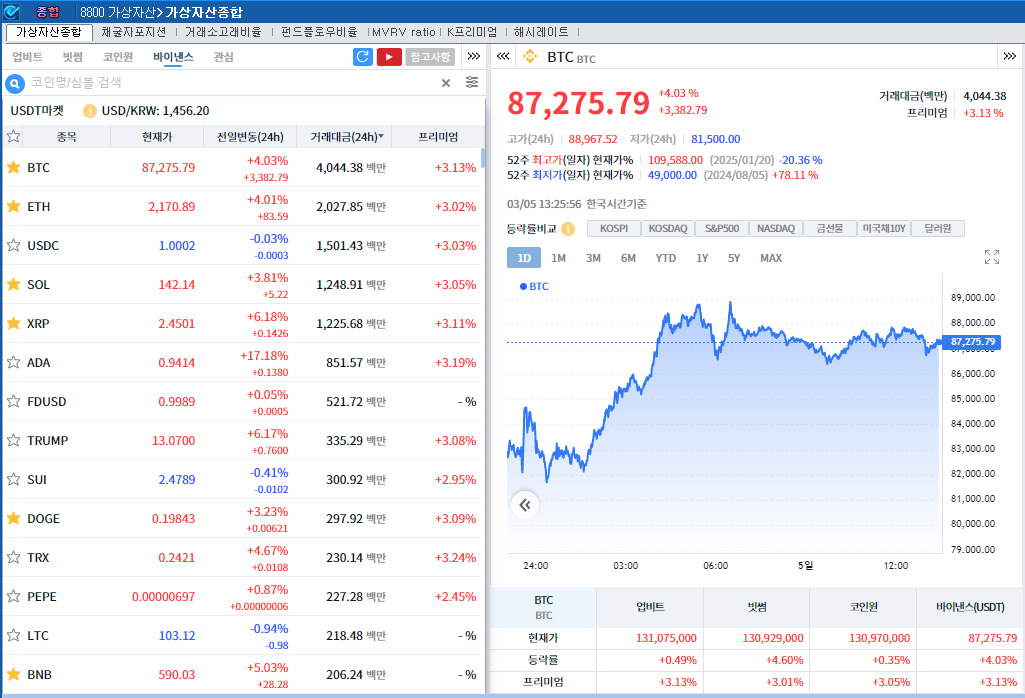The image size is (1025, 698).
Task: Unfavorite BTC by clicking its star
Action: [14, 167]
